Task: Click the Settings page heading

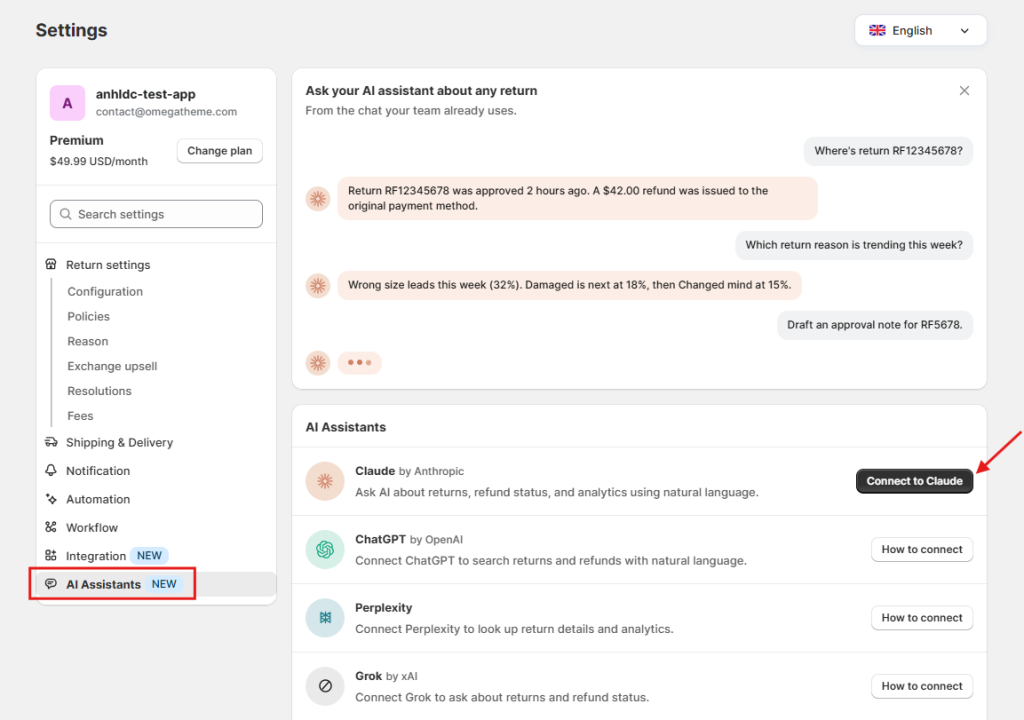Action: (71, 30)
